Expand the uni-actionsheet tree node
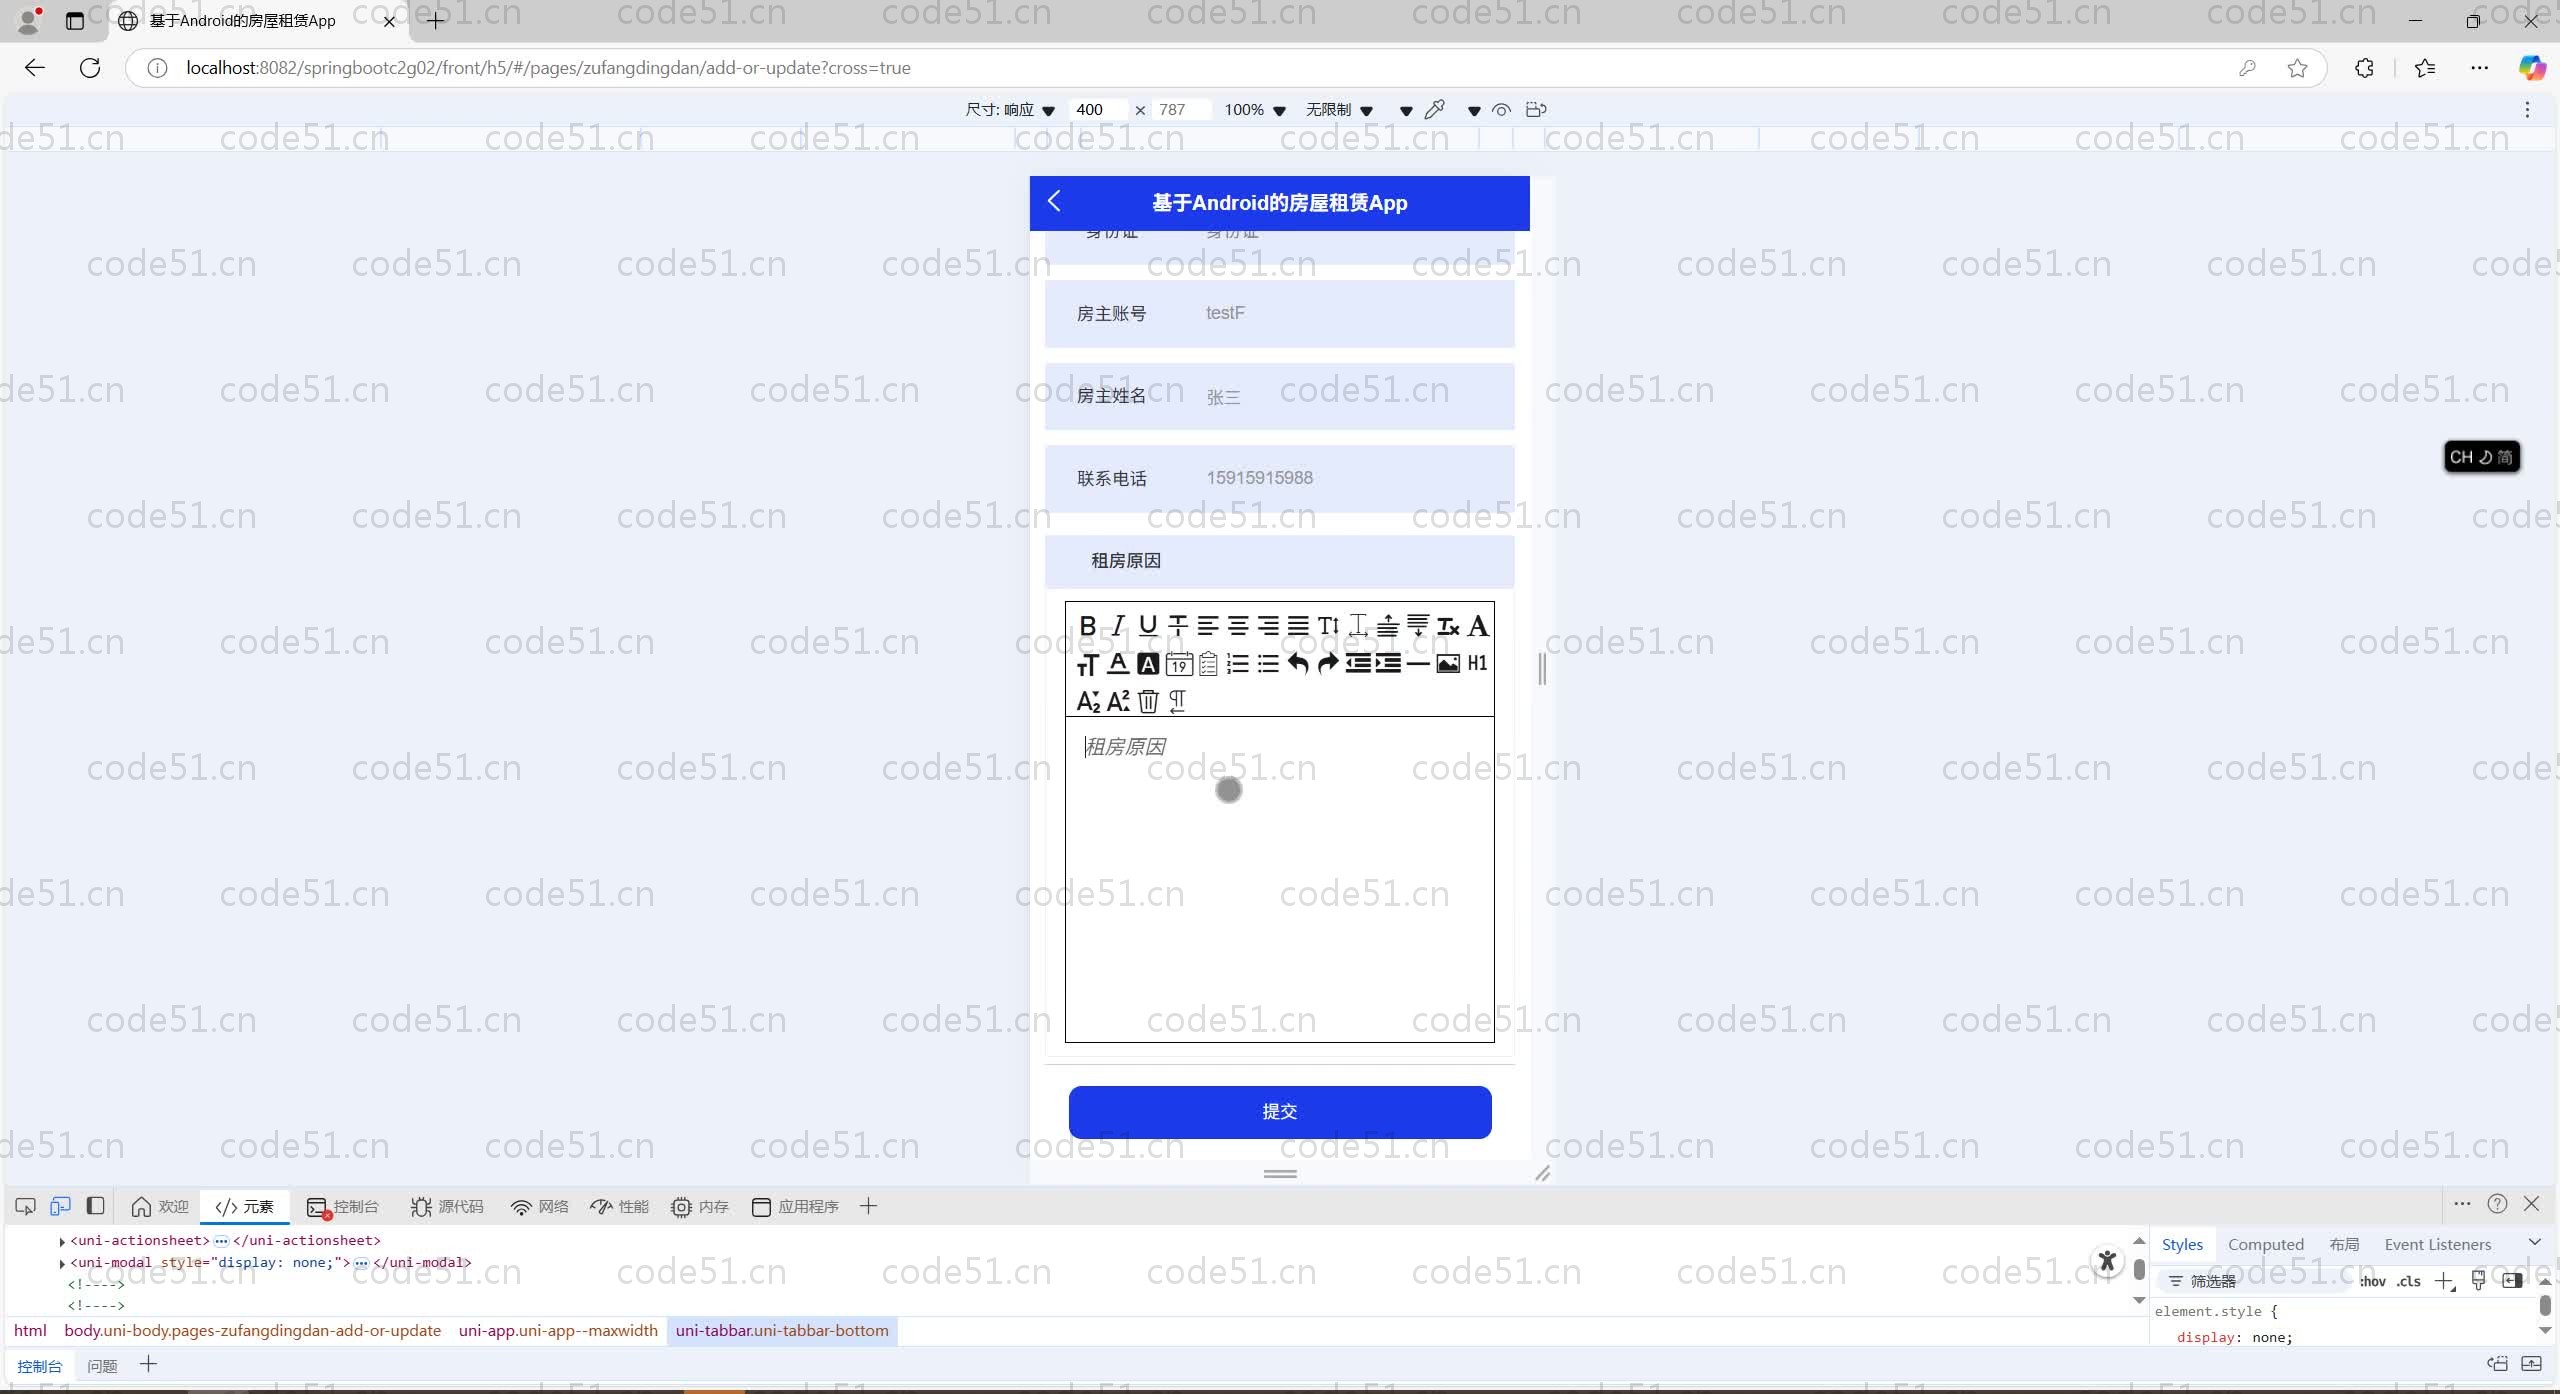 coord(62,1241)
